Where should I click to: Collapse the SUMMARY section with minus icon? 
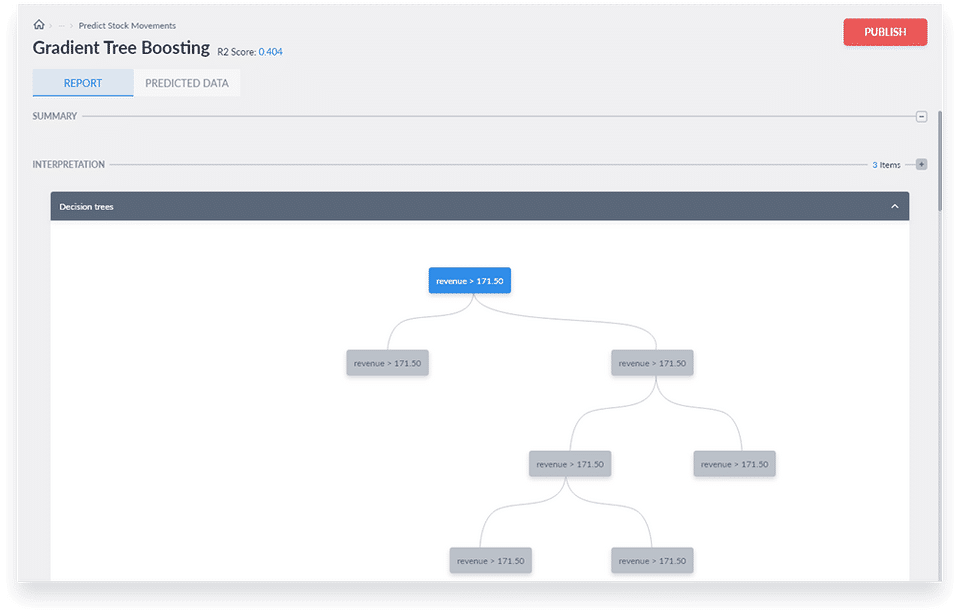point(921,116)
